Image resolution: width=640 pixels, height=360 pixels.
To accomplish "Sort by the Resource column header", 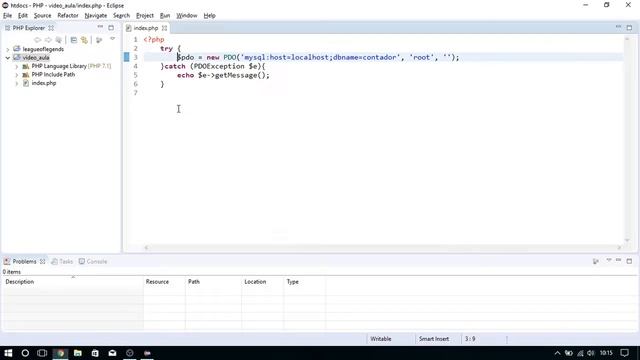I will [164, 282].
